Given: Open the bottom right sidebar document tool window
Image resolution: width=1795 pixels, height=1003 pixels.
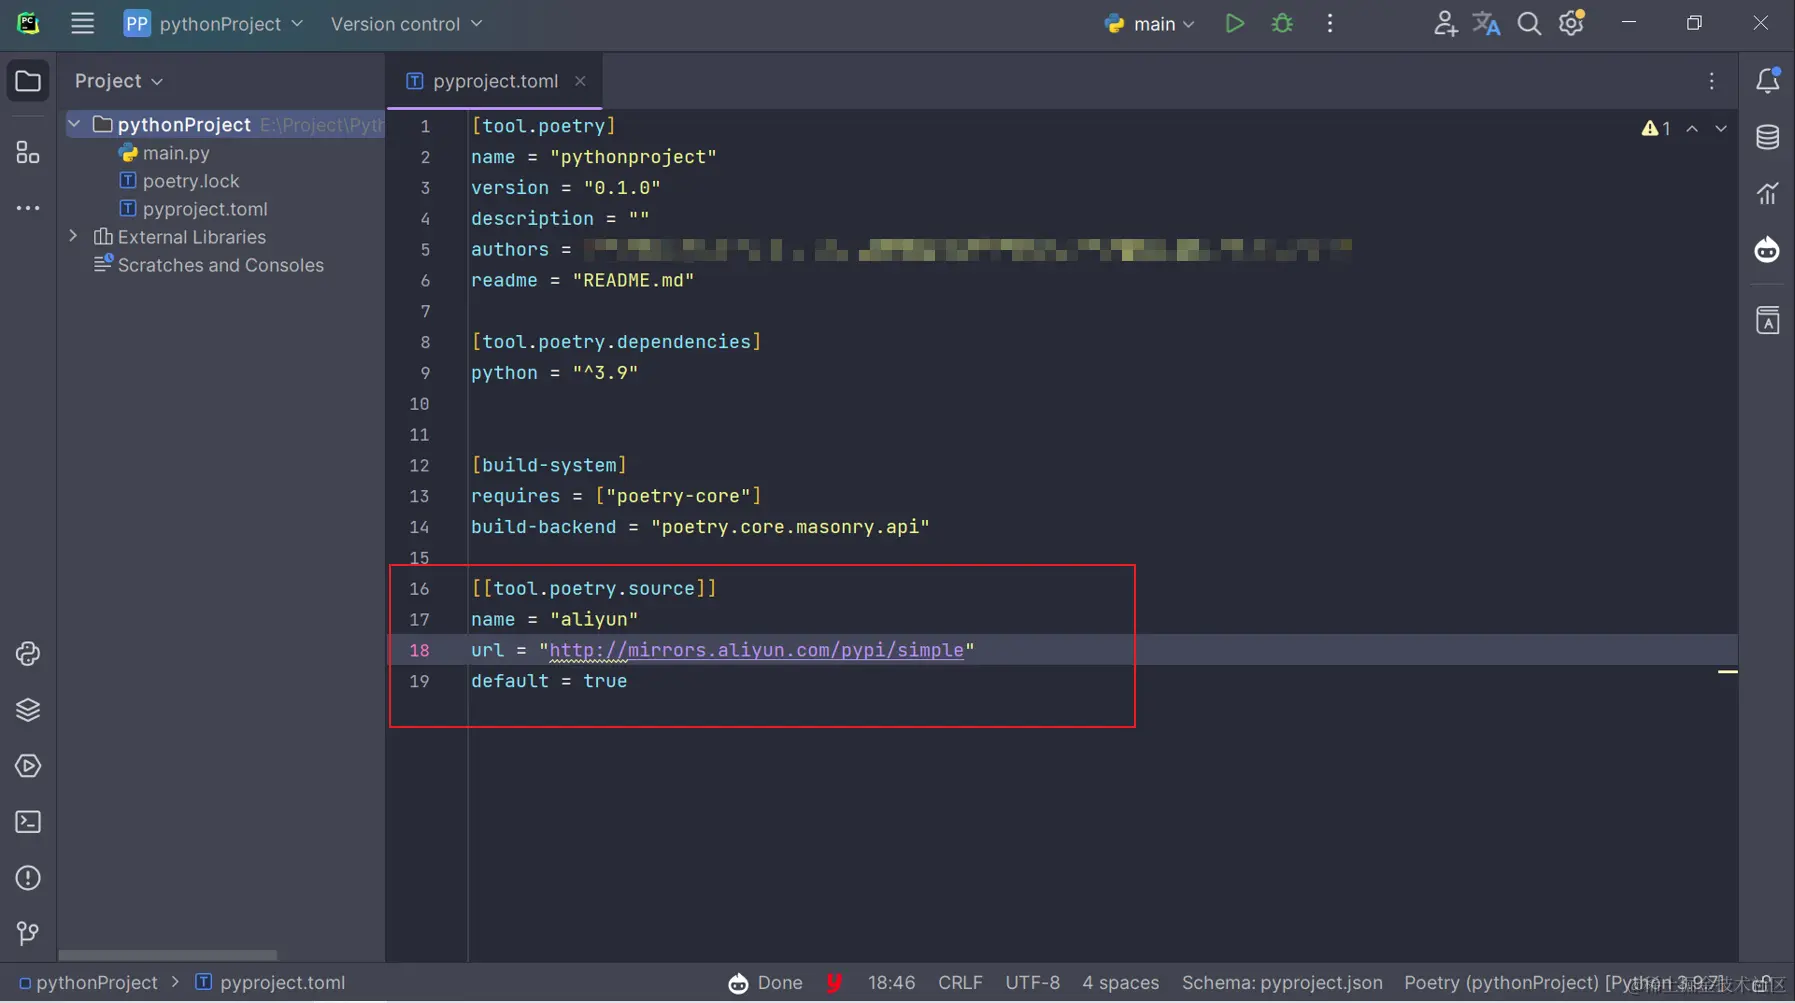Looking at the screenshot, I should 1768,321.
